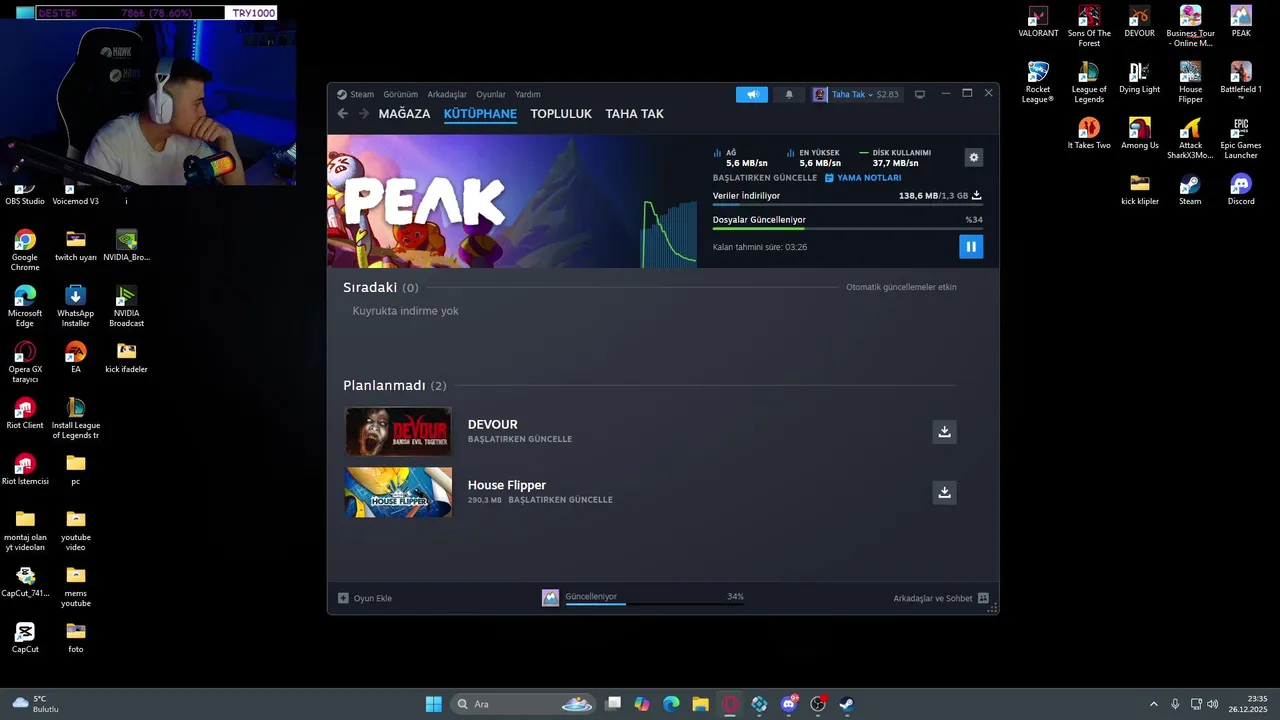The height and width of the screenshot is (720, 1280).
Task: Click Oyun Ekle button
Action: coord(365,598)
